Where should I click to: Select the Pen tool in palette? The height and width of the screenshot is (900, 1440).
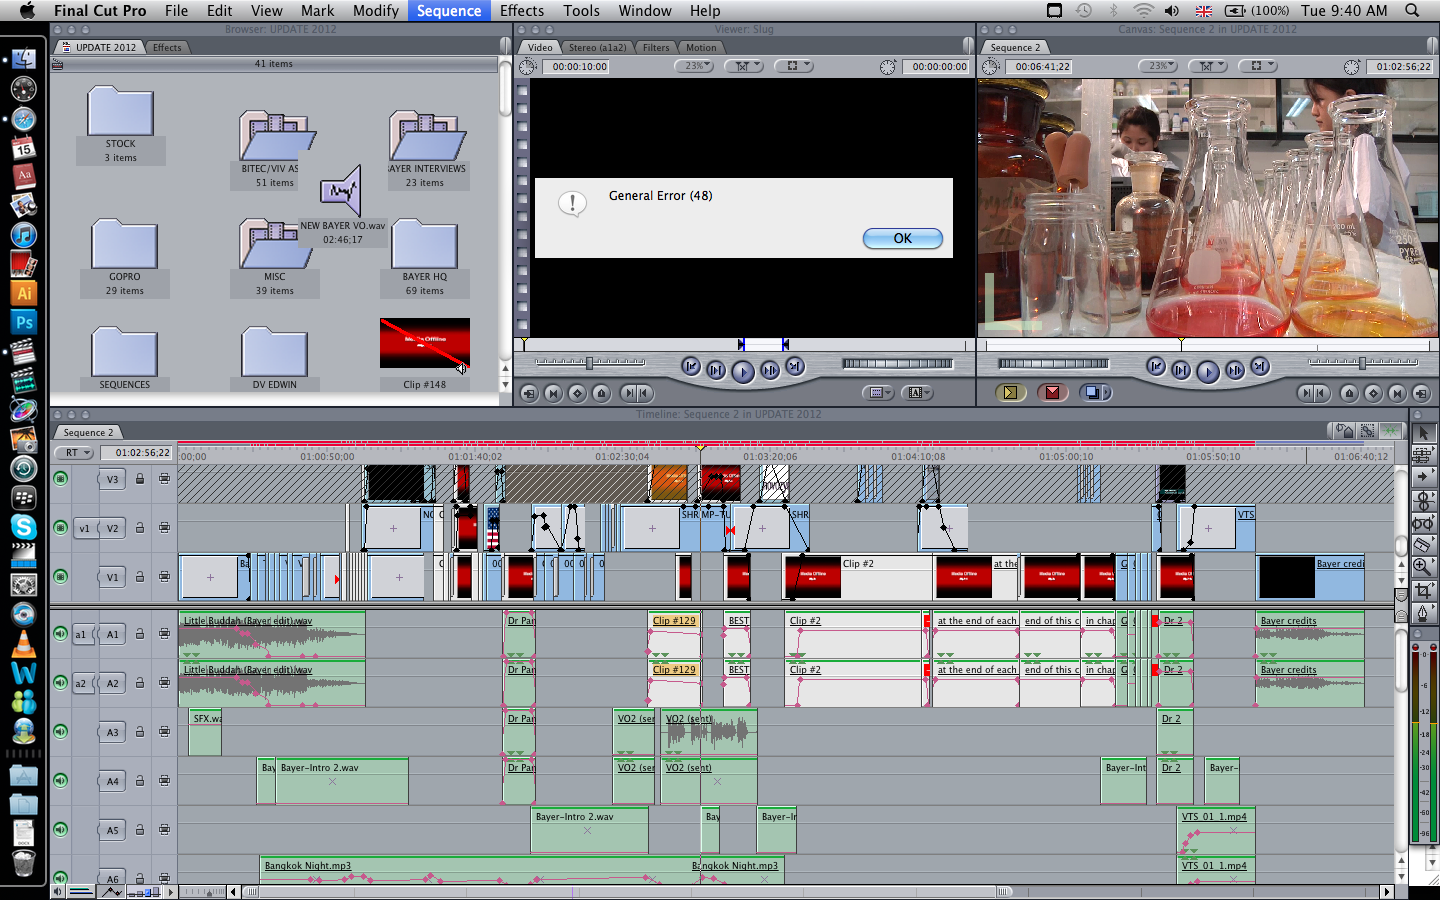point(1423,613)
